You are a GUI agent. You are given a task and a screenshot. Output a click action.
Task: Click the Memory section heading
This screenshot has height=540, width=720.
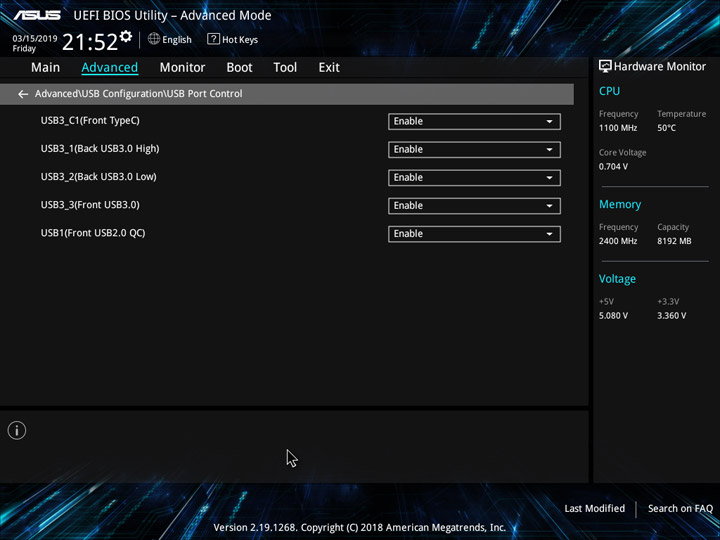coord(620,204)
